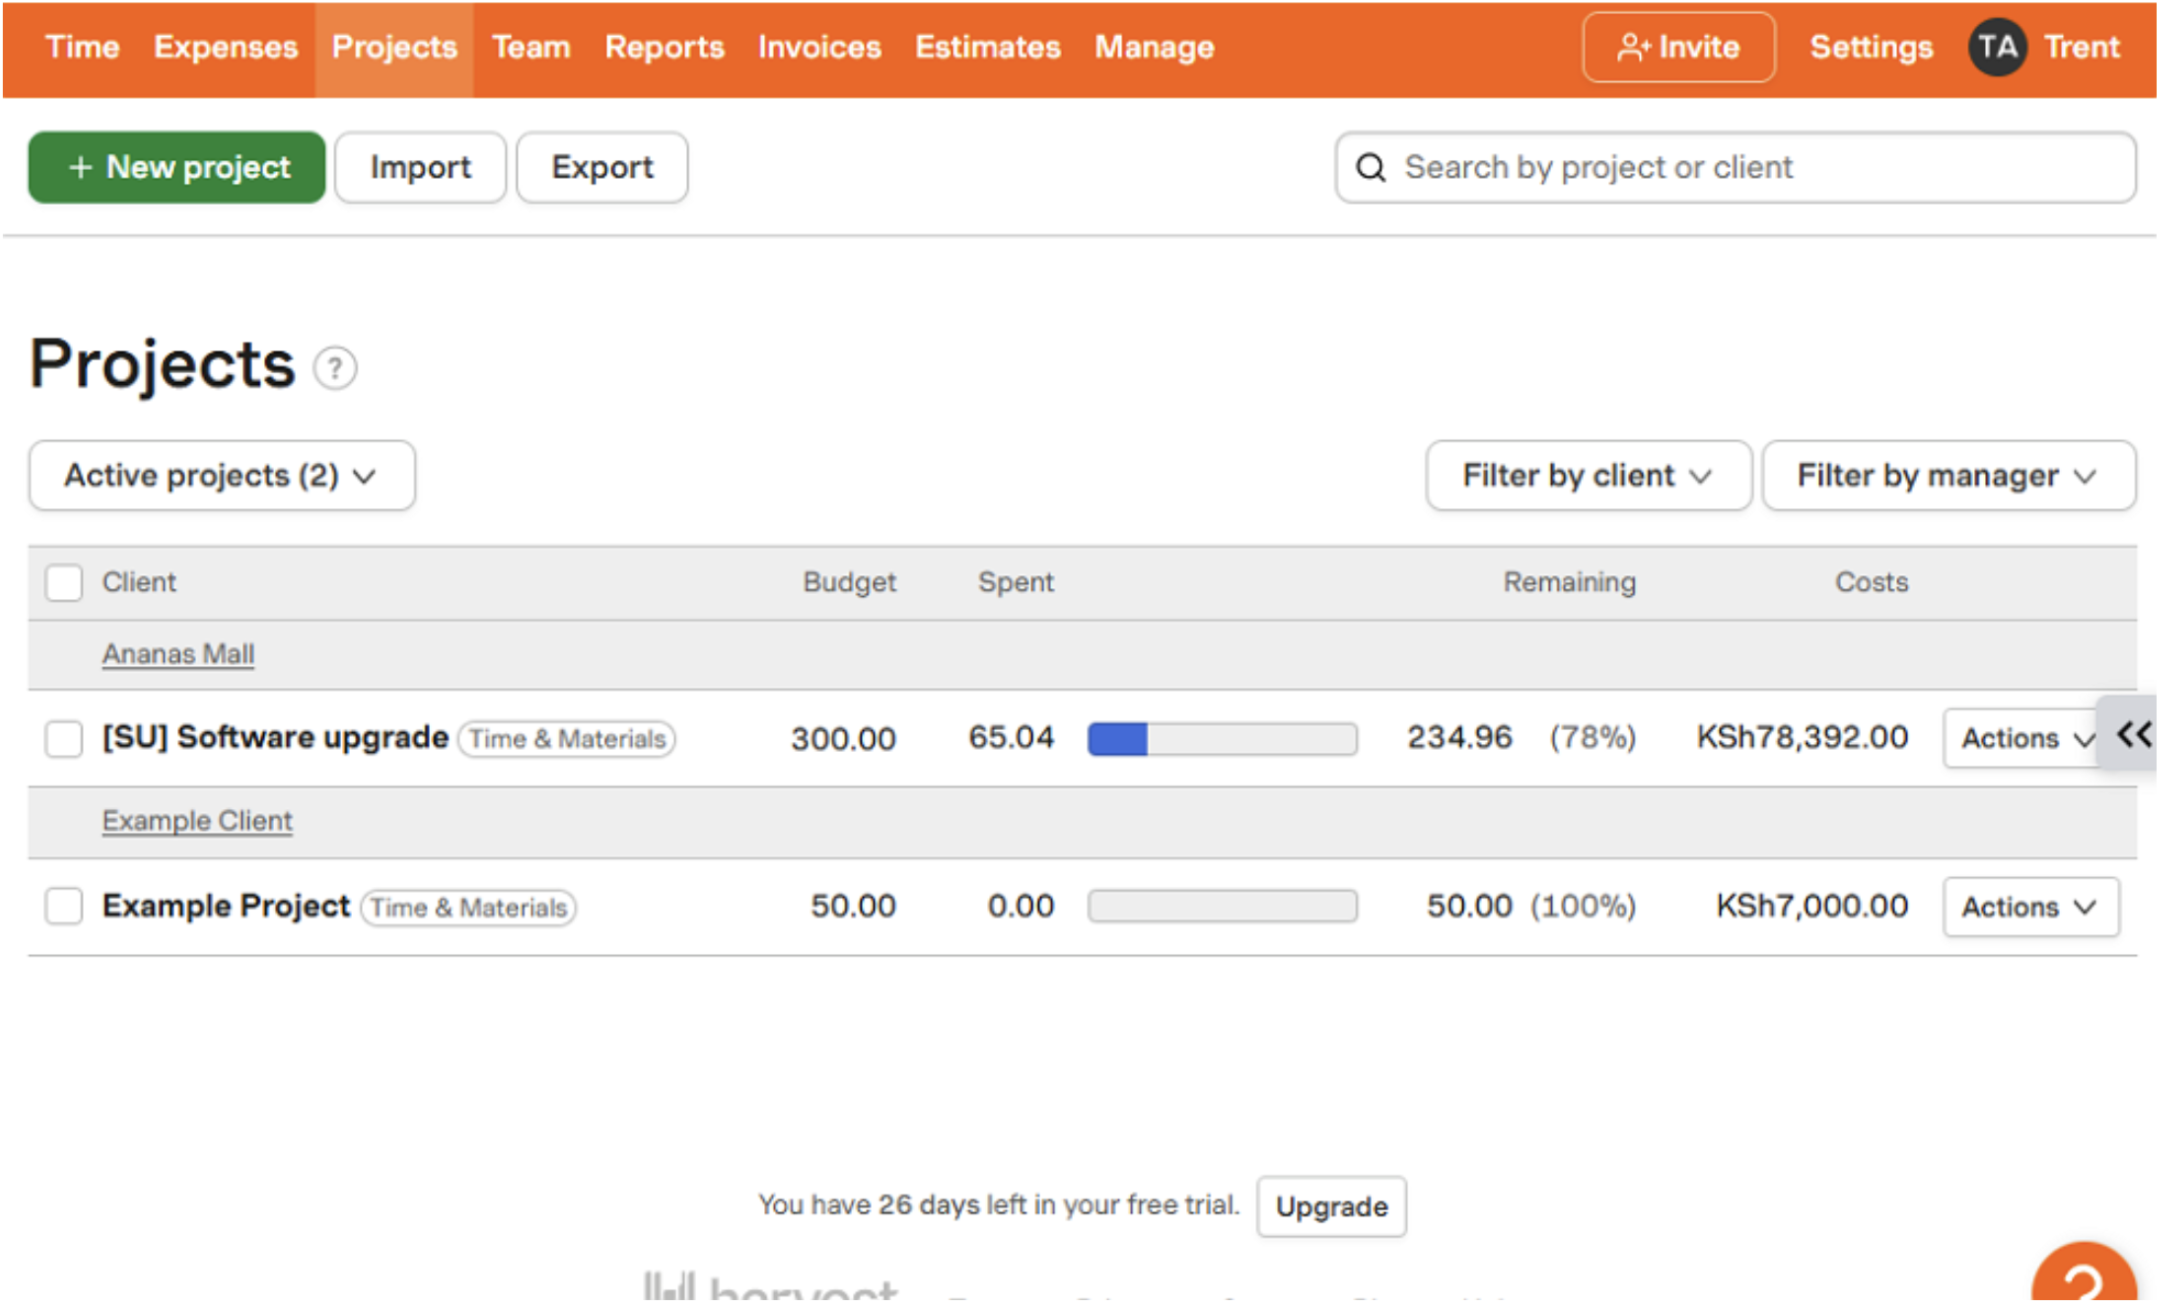
Task: Click the plus icon on New project
Action: 80,167
